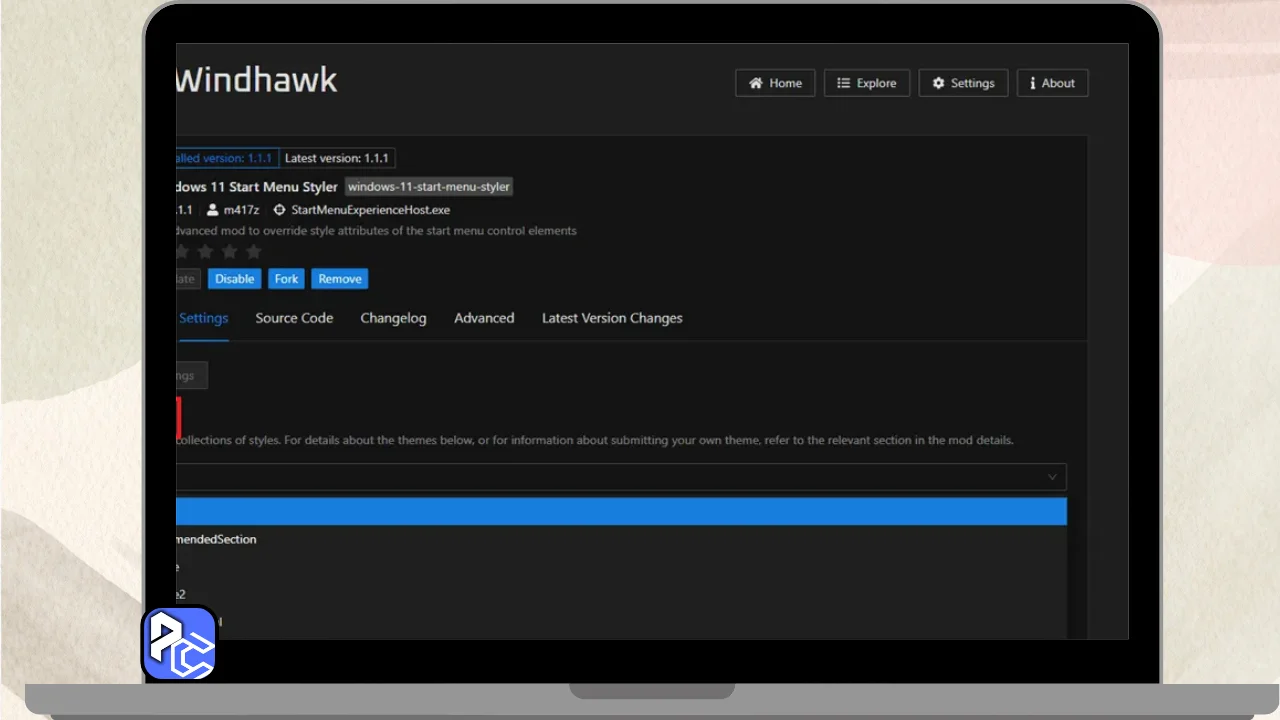Screen dimensions: 1280x720
Task: Click the windows-11-start-menu-styler ID tag
Action: point(429,187)
